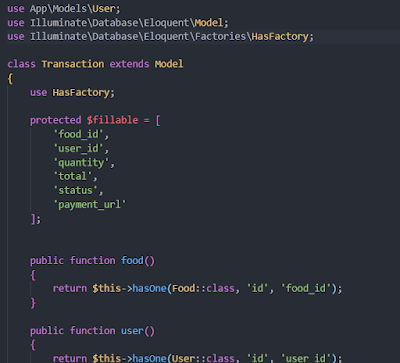
Task: Click the 'user()' function name
Action: [138, 331]
